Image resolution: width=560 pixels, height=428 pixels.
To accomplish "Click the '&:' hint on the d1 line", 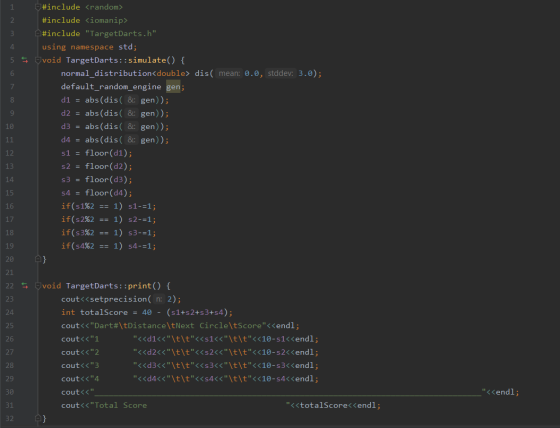I will click(131, 100).
